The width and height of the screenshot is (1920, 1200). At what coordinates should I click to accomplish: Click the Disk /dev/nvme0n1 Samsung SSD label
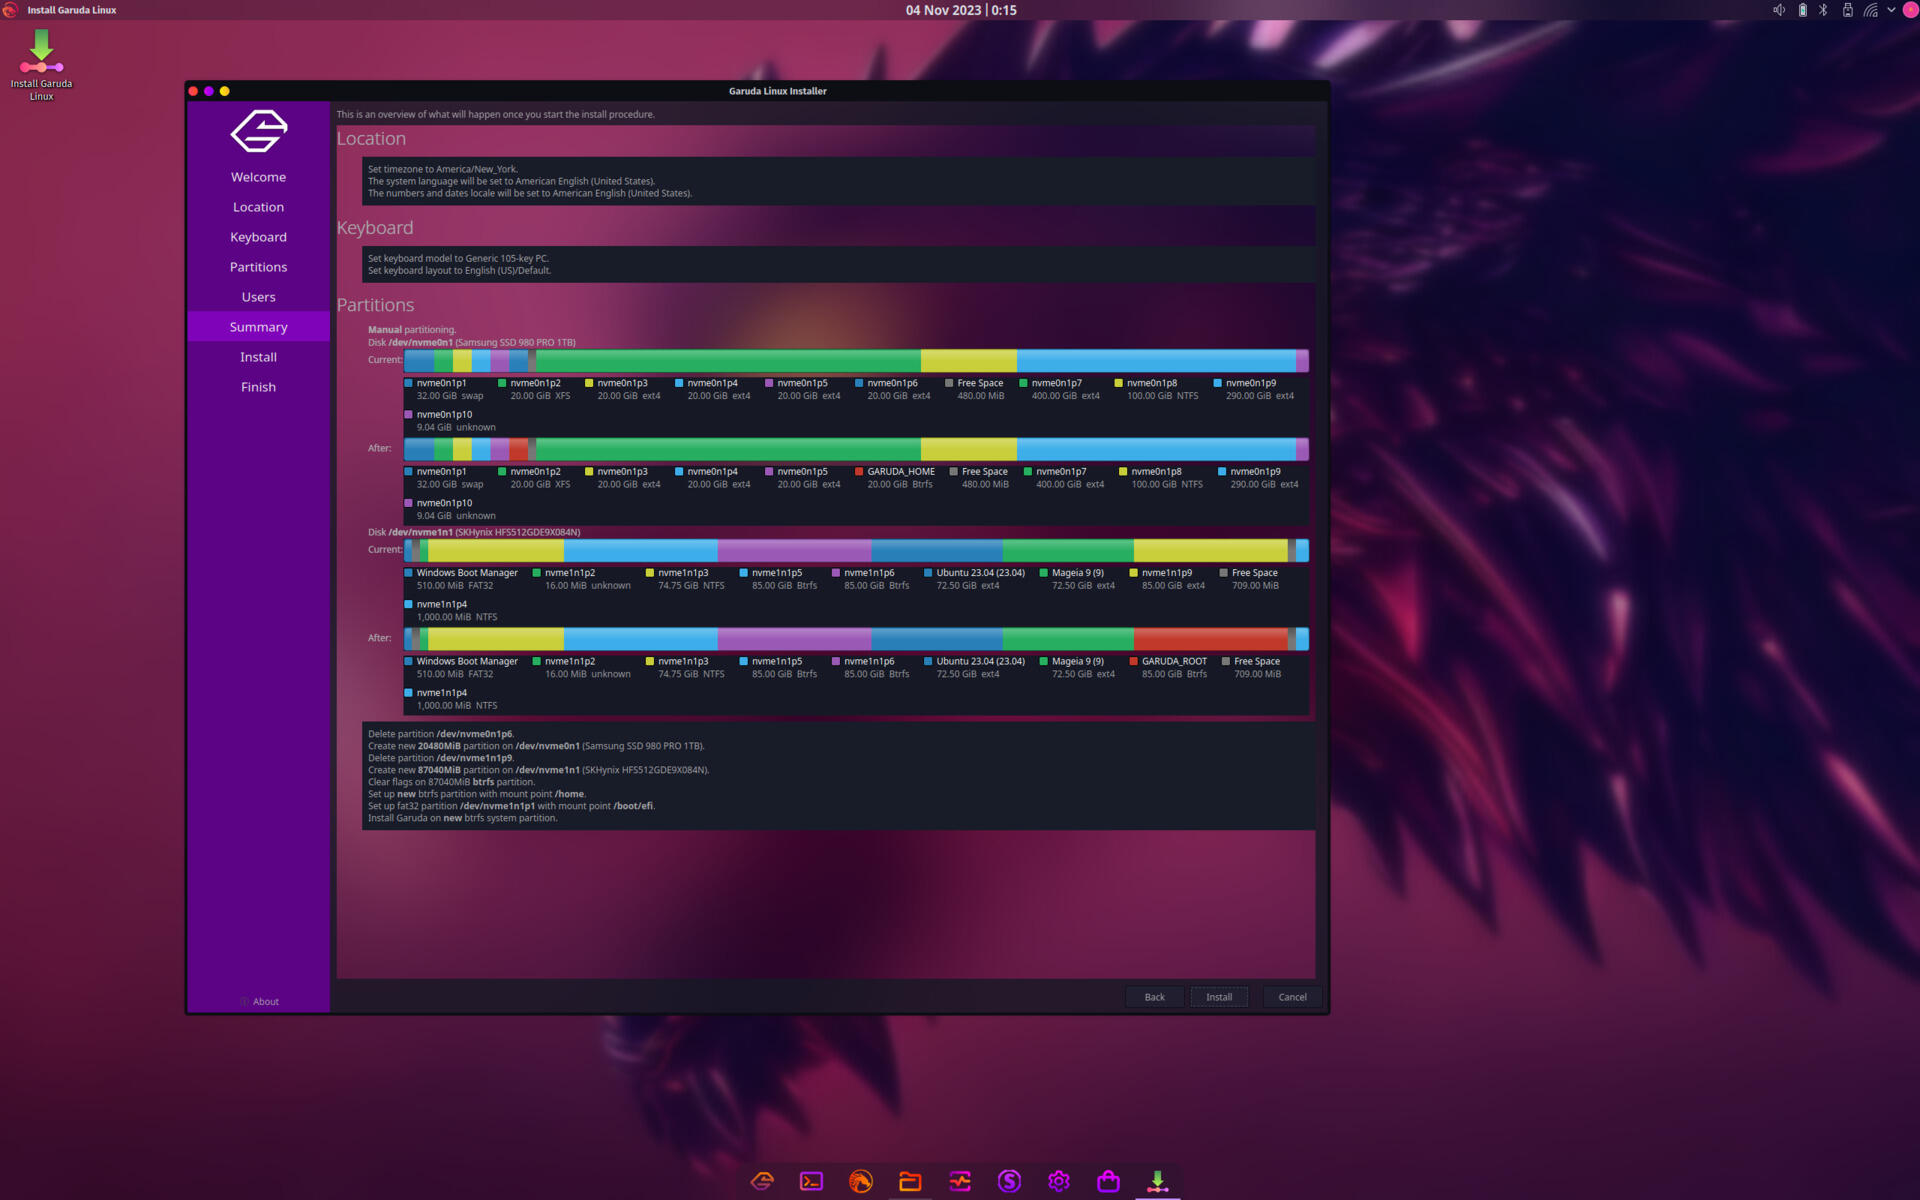[x=471, y=342]
